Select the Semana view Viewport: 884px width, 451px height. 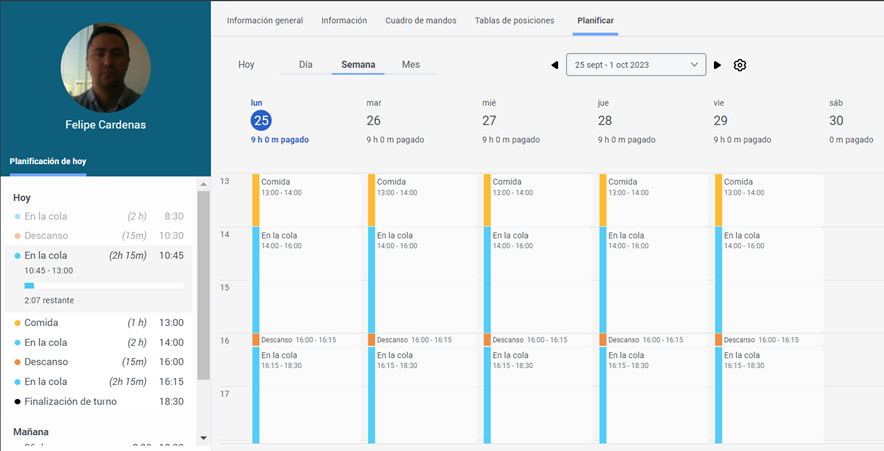tap(358, 64)
